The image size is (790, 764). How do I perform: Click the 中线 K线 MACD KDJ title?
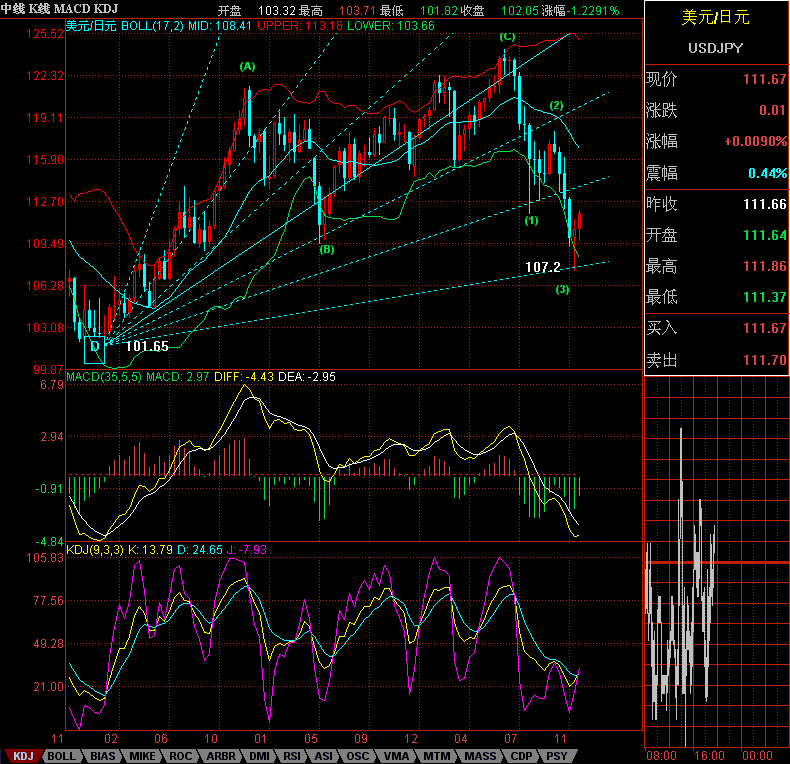click(59, 9)
